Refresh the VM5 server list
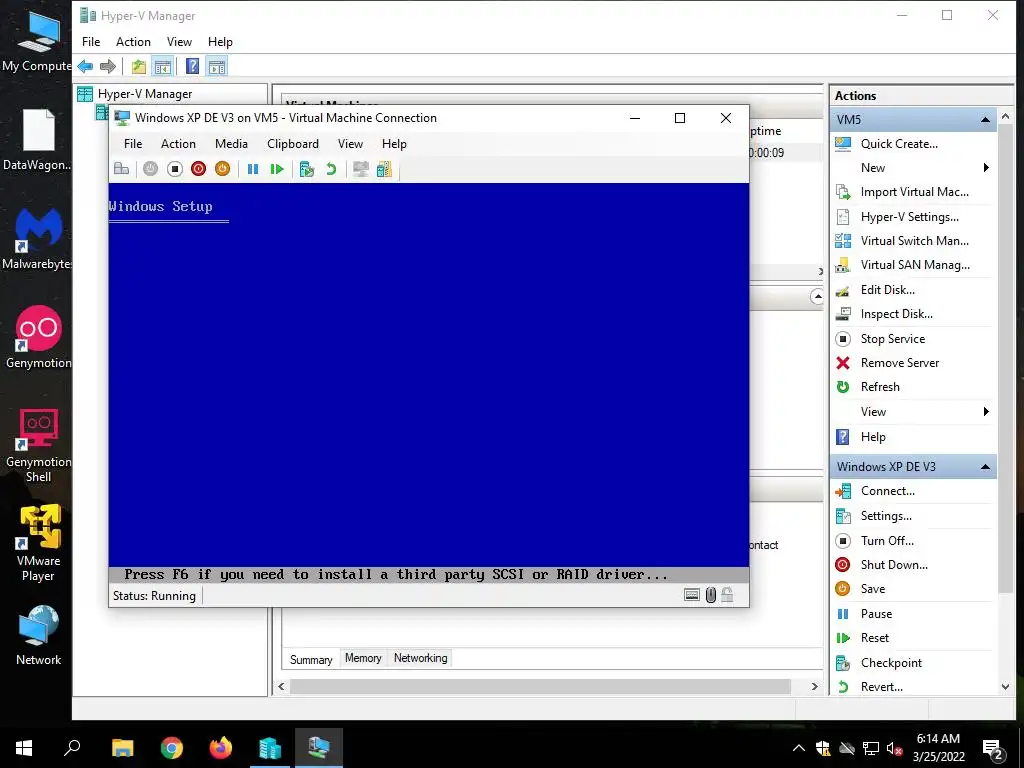The width and height of the screenshot is (1024, 768). (880, 387)
